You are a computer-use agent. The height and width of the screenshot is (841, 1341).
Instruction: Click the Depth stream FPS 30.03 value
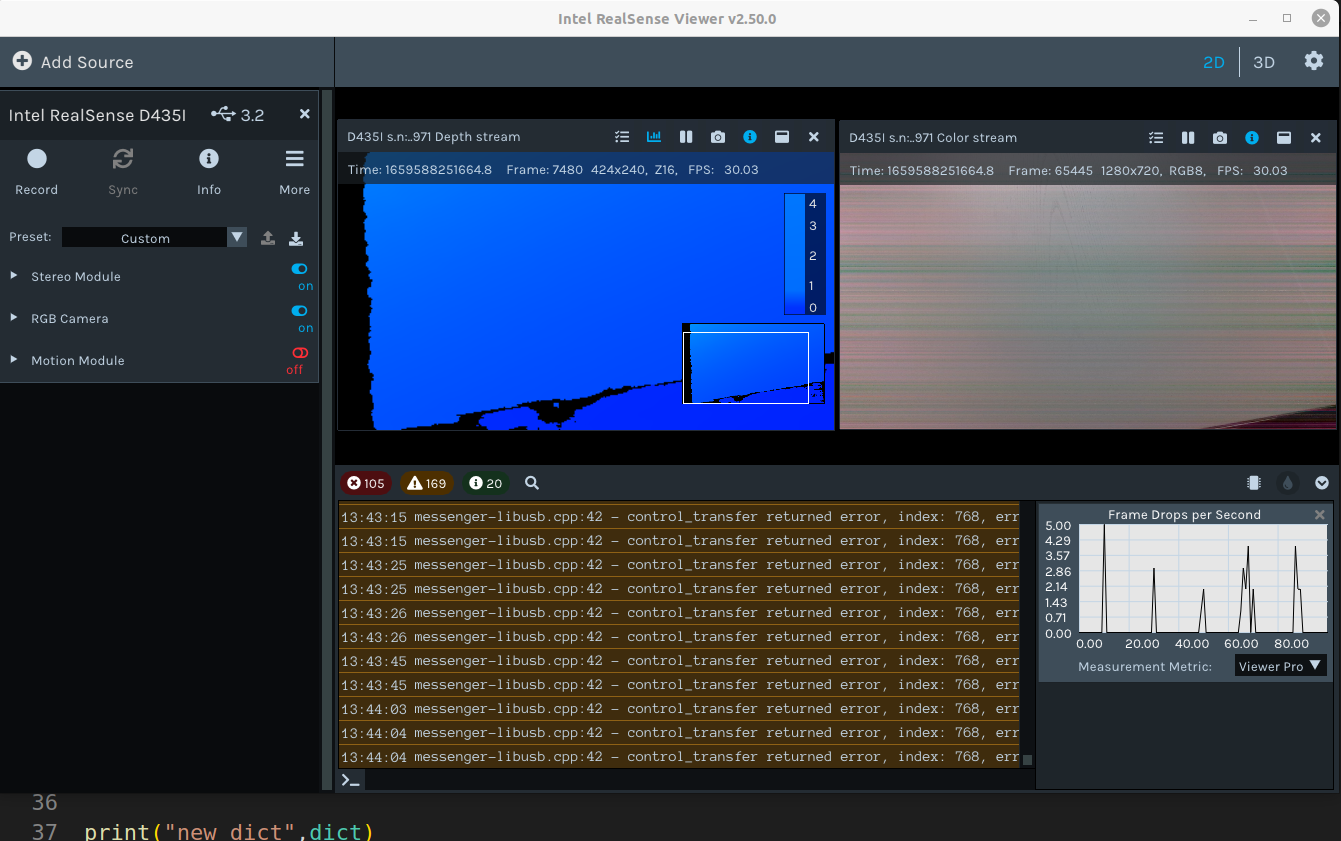(741, 170)
